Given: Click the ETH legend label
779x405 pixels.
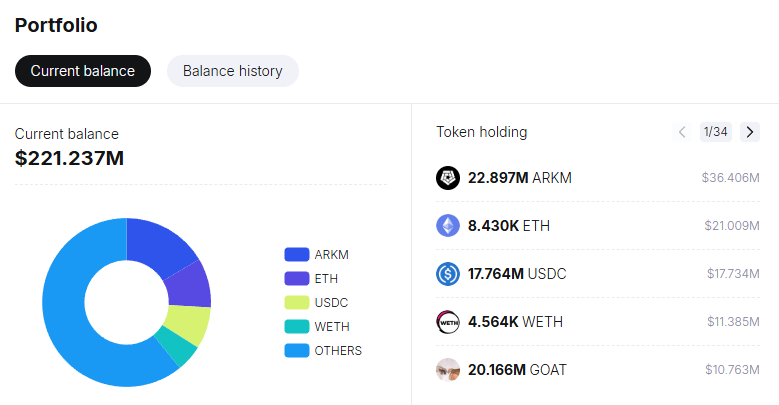Looking at the screenshot, I should click(x=326, y=278).
